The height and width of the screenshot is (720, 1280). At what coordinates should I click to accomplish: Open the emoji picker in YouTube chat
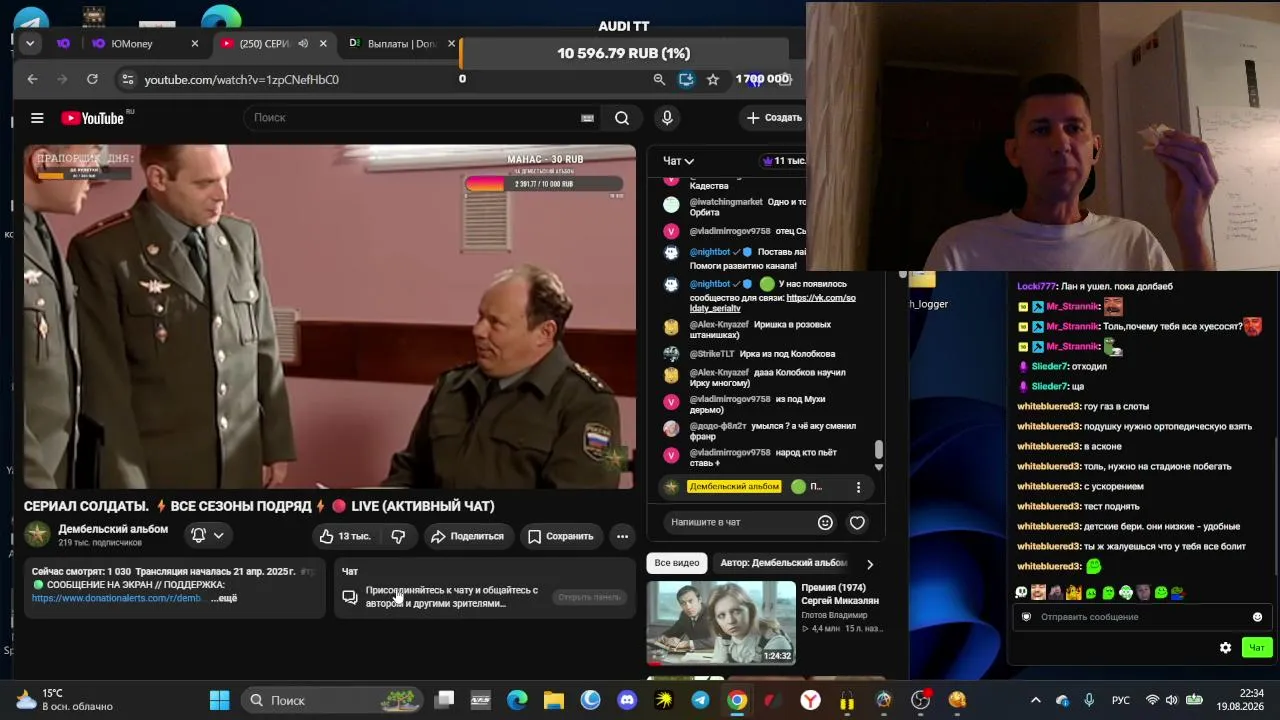point(825,522)
